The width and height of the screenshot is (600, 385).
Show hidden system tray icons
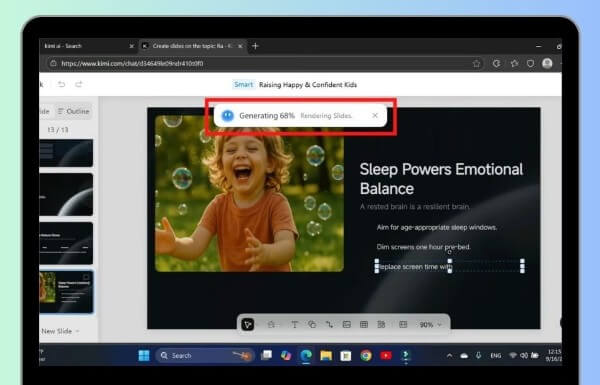450,356
